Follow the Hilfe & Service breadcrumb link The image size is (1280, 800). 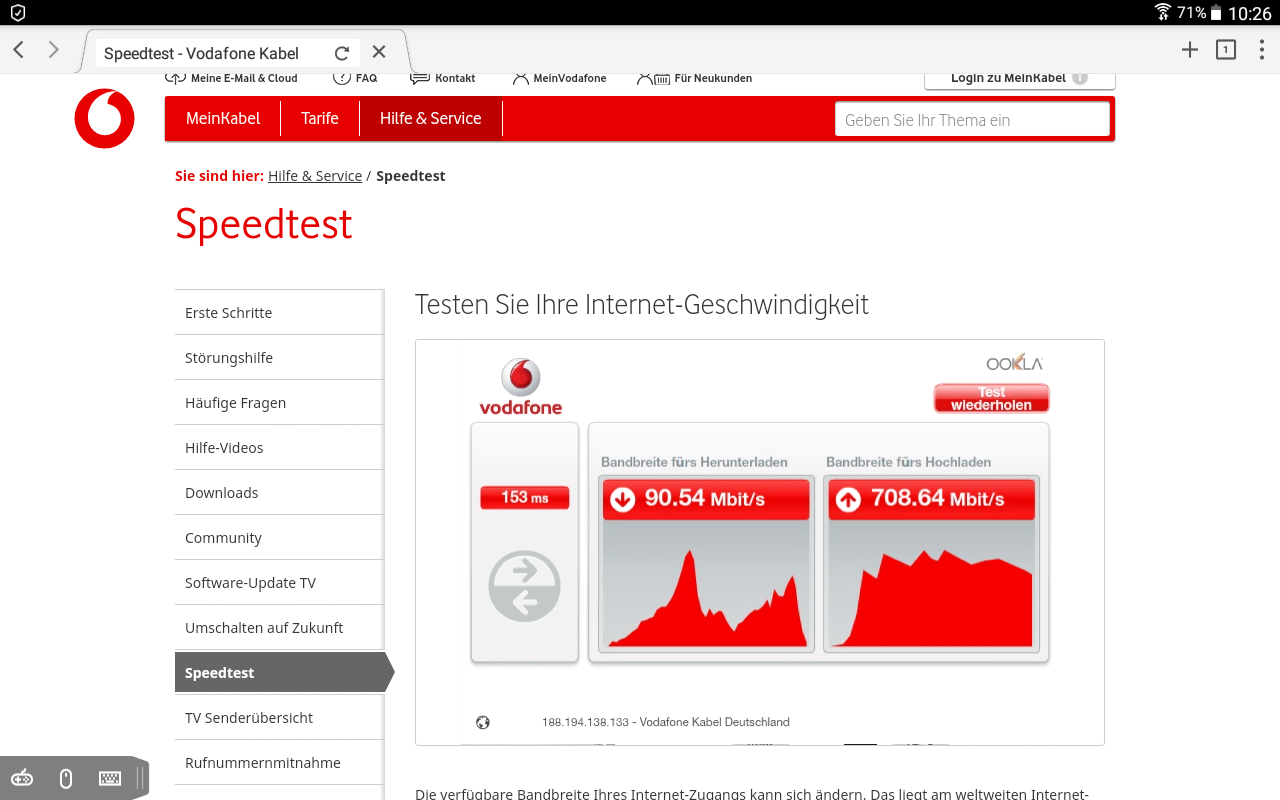pyautogui.click(x=315, y=176)
